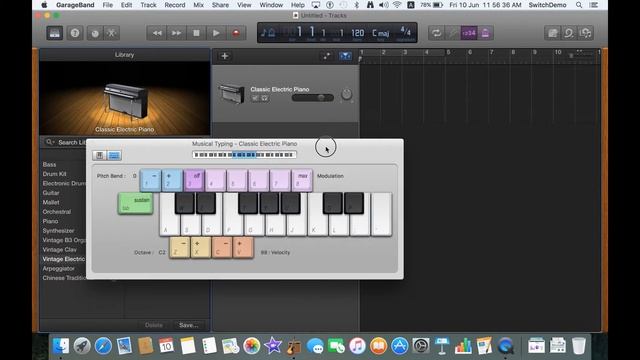Viewport: 640px width, 360px height.
Task: Open Spotlight search in menu bar
Action: click(579, 5)
